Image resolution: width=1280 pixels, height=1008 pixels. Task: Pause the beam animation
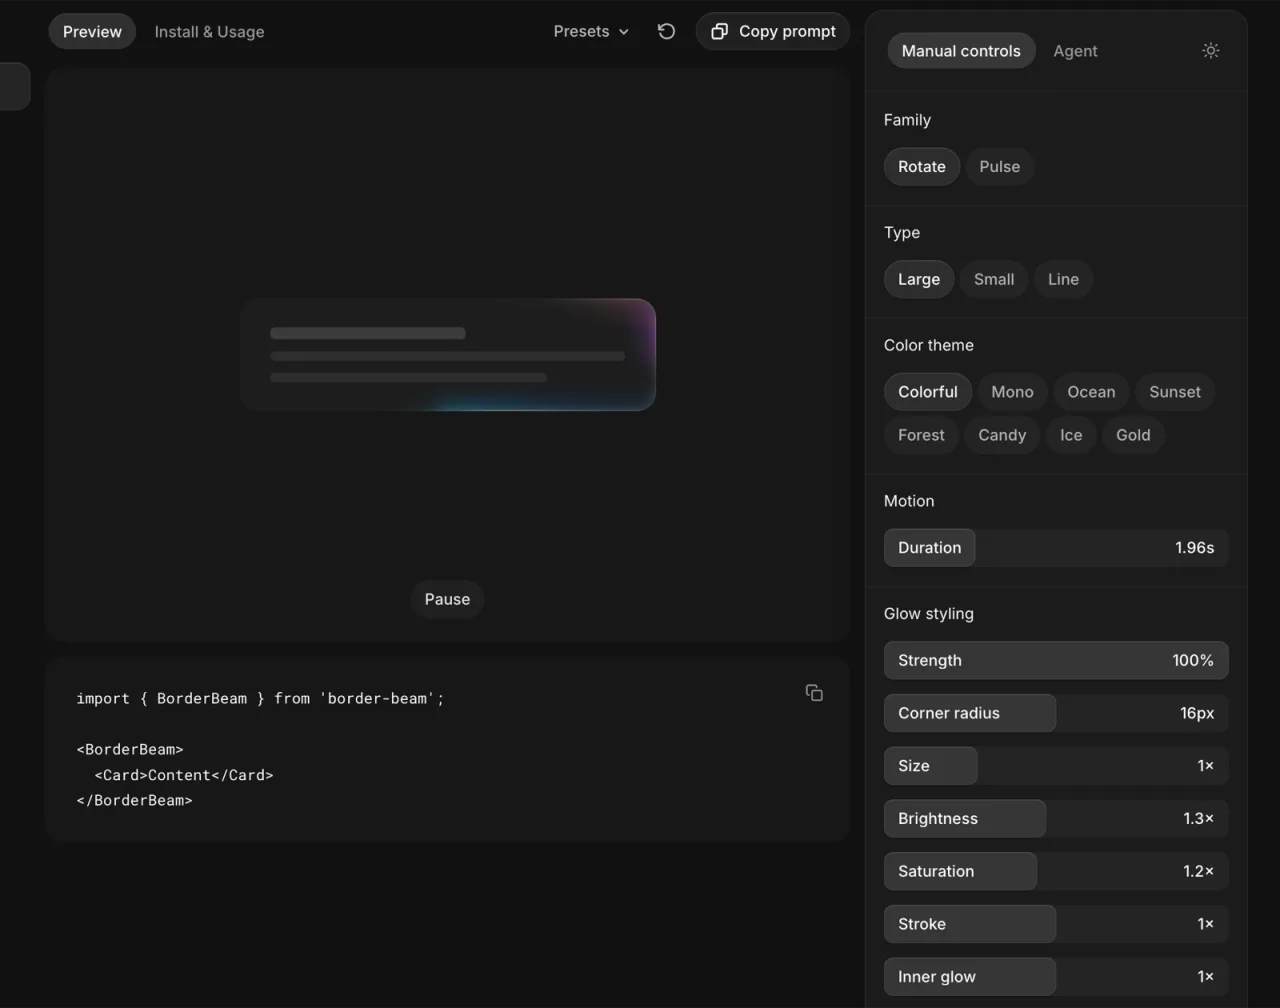(x=447, y=599)
